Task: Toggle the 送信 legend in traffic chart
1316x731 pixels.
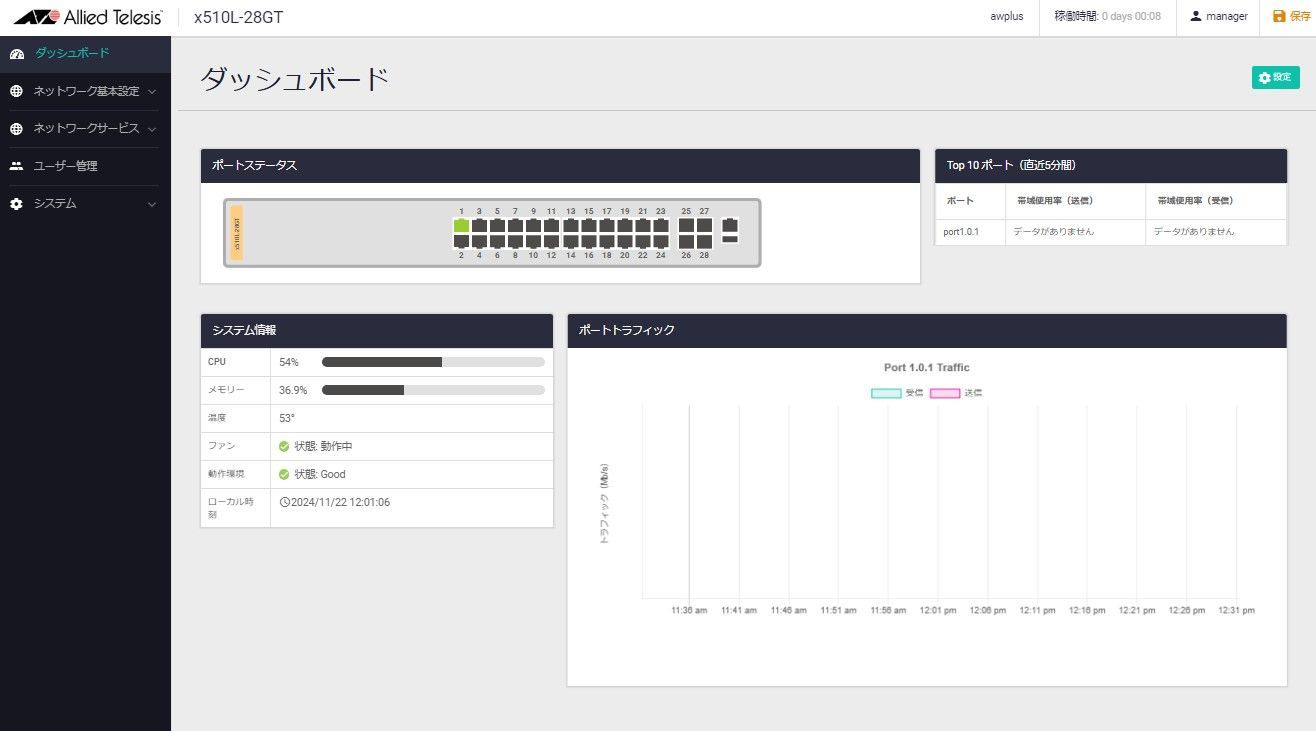Action: point(957,393)
